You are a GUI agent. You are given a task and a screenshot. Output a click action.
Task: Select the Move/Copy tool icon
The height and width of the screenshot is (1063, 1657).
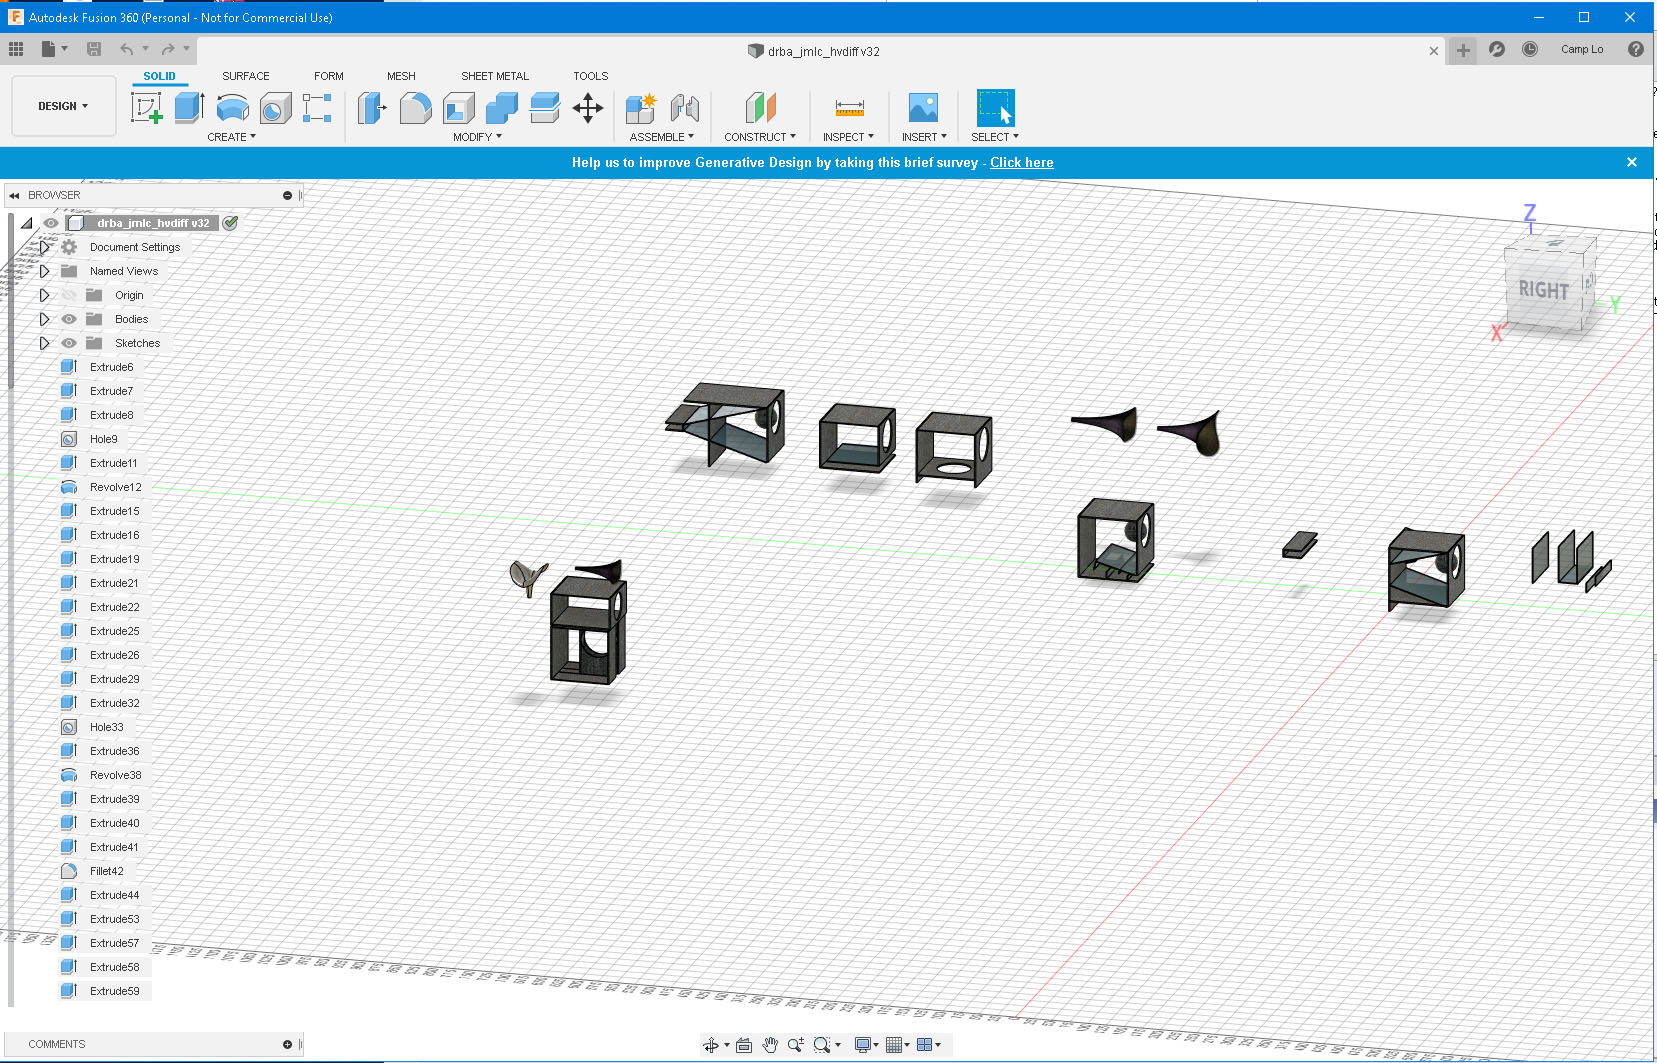(588, 108)
